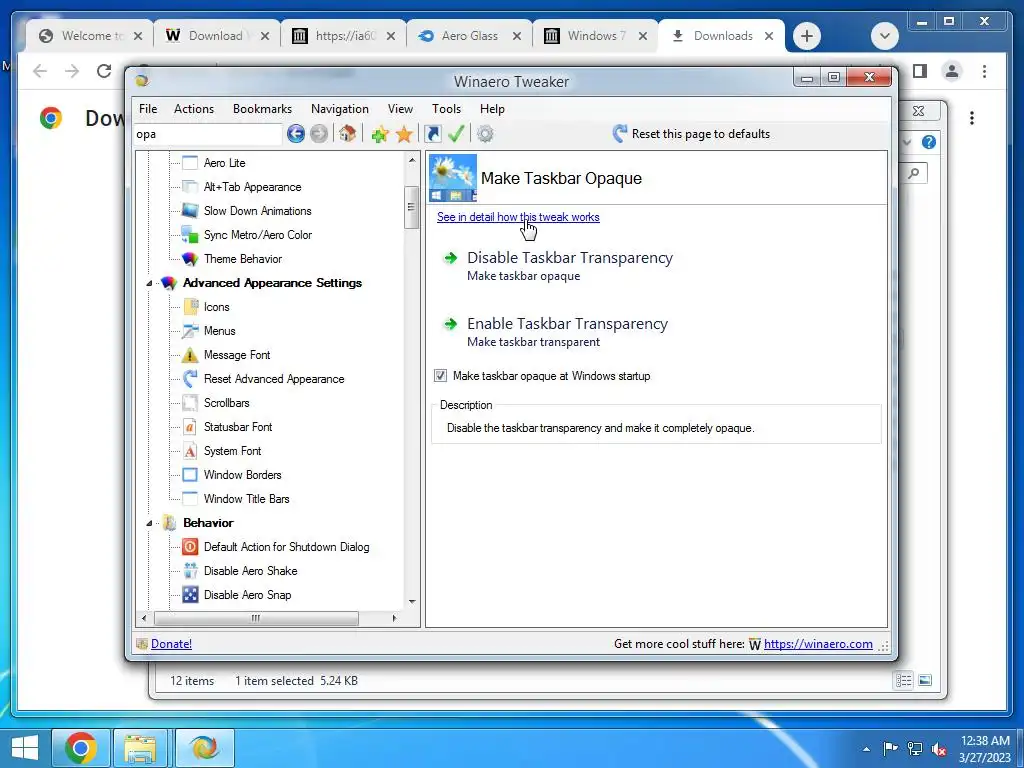Viewport: 1024px width, 768px height.
Task: Select Default Action for Shutdown Dialog
Action: 286,547
